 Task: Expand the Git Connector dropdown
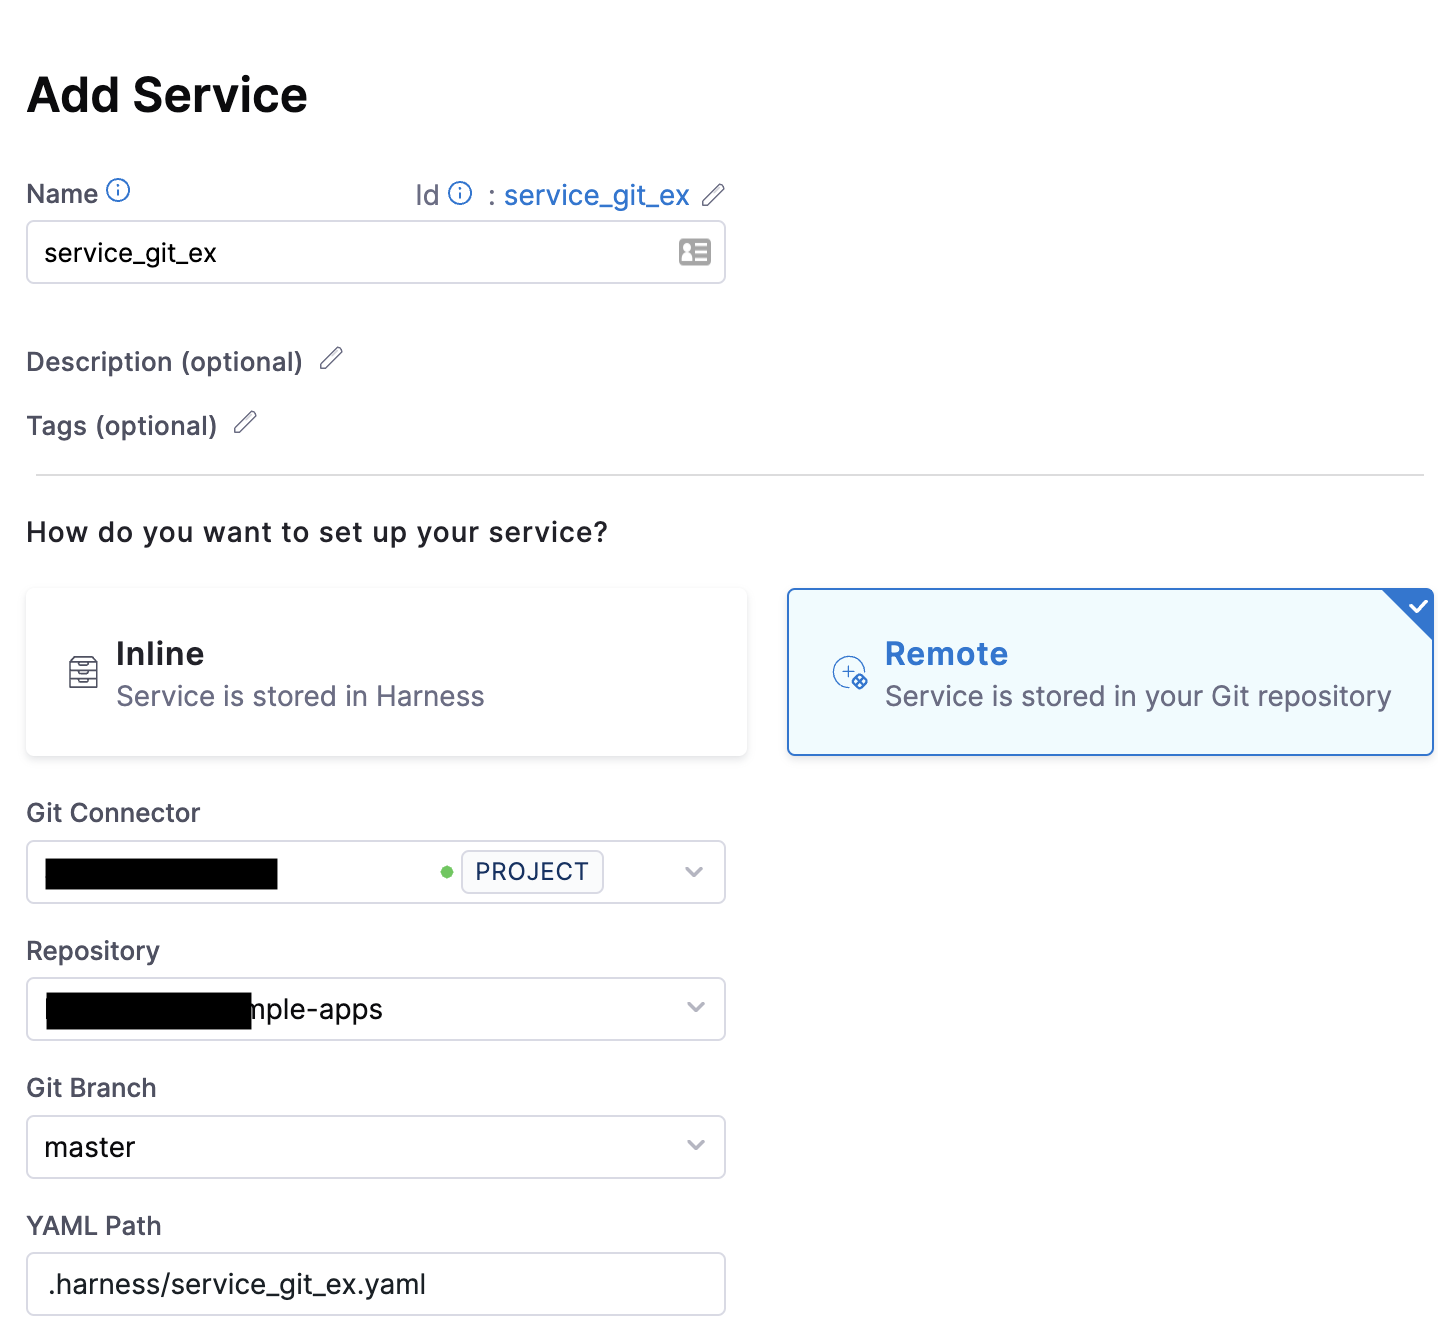[694, 872]
